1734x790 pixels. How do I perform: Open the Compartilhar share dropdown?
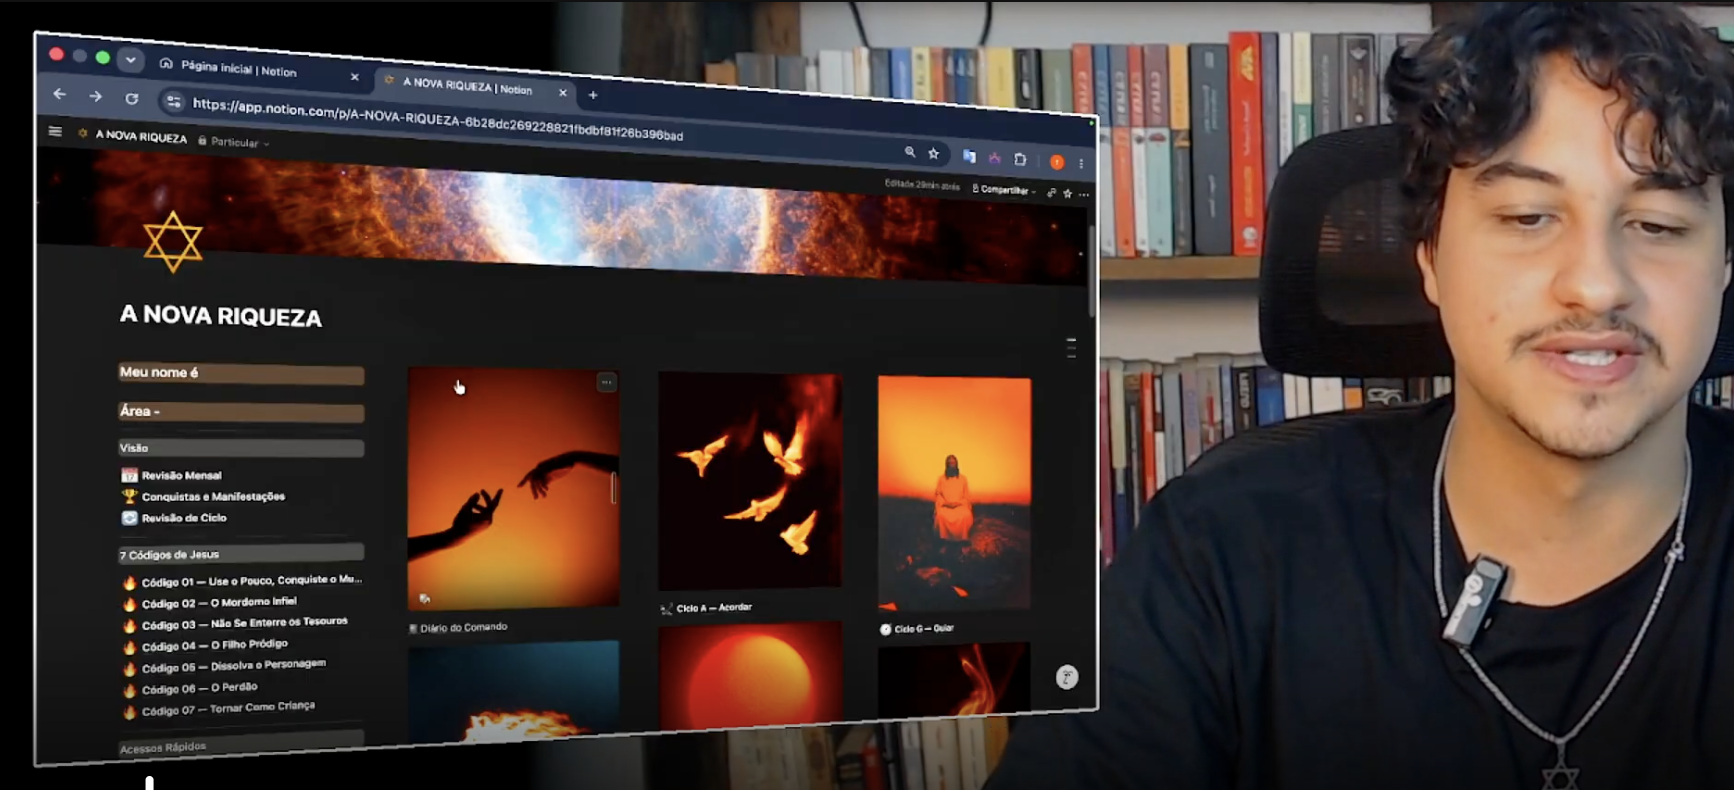[x=1004, y=189]
